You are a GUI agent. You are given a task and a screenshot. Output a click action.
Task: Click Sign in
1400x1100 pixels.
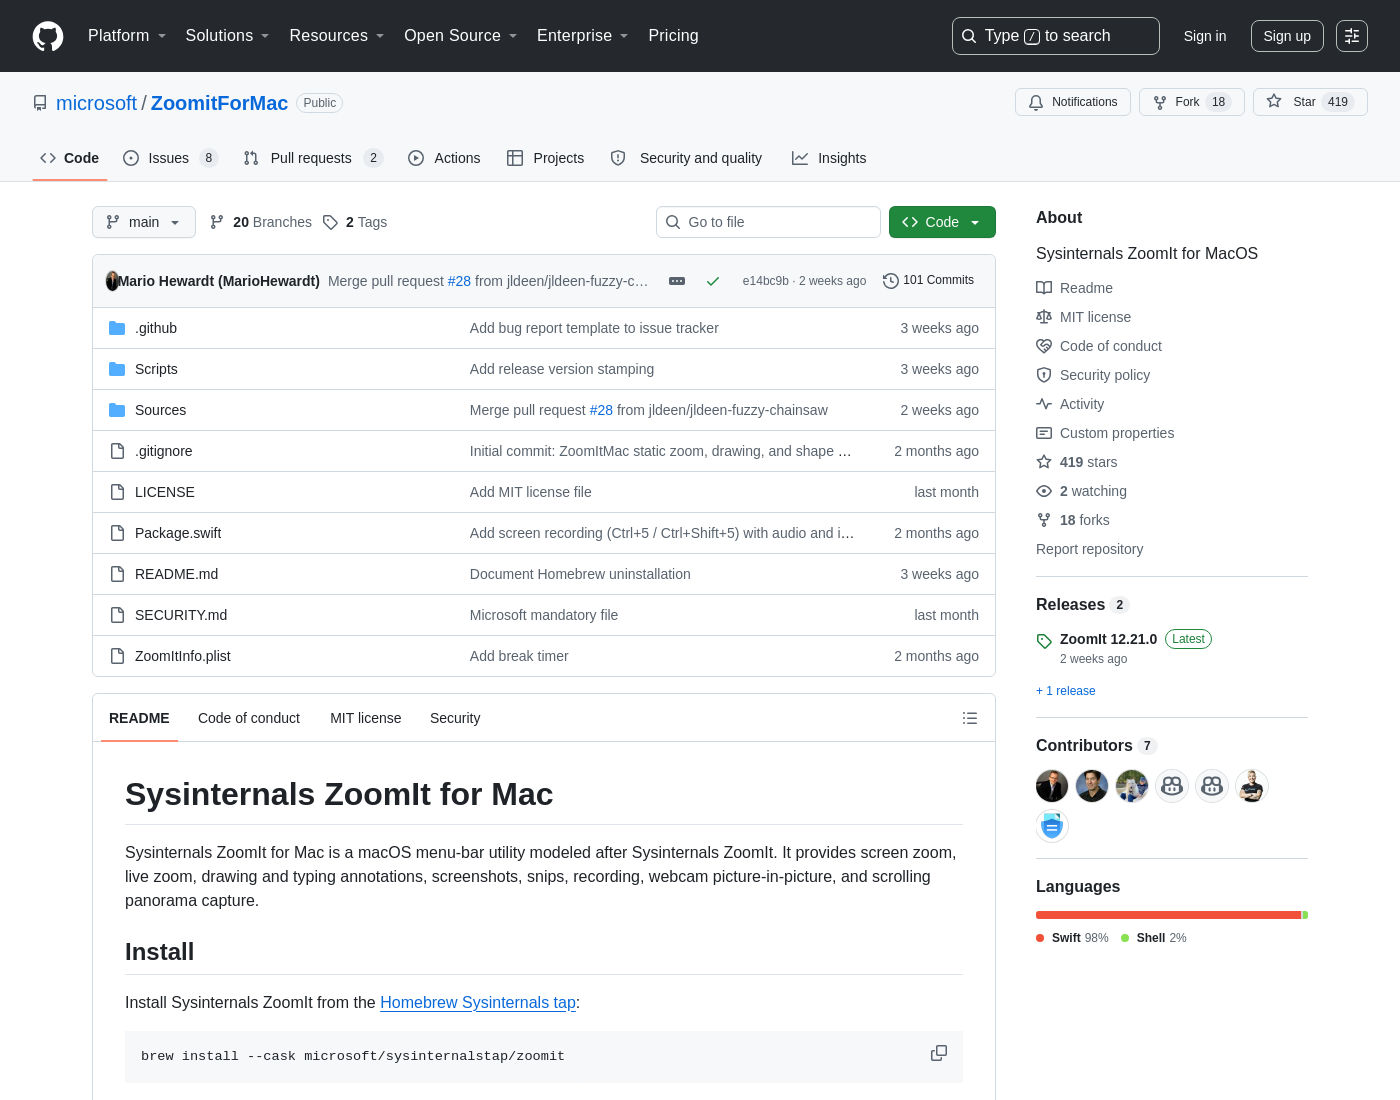(x=1205, y=36)
